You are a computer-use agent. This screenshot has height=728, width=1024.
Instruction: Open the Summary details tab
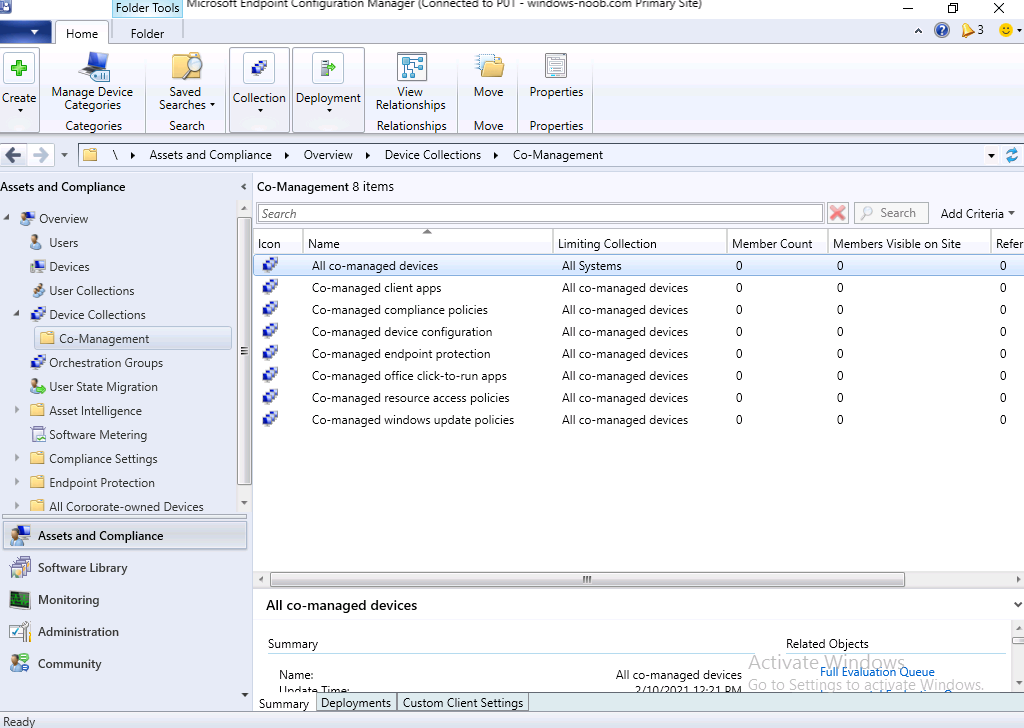tap(283, 703)
